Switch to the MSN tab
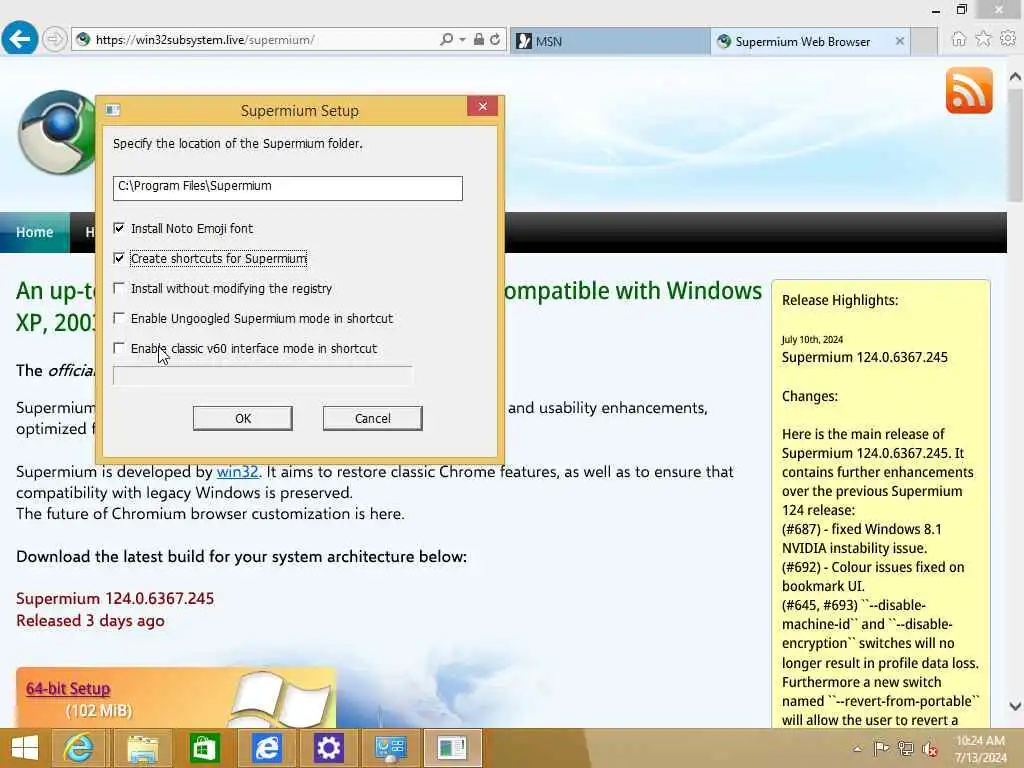 tap(609, 41)
